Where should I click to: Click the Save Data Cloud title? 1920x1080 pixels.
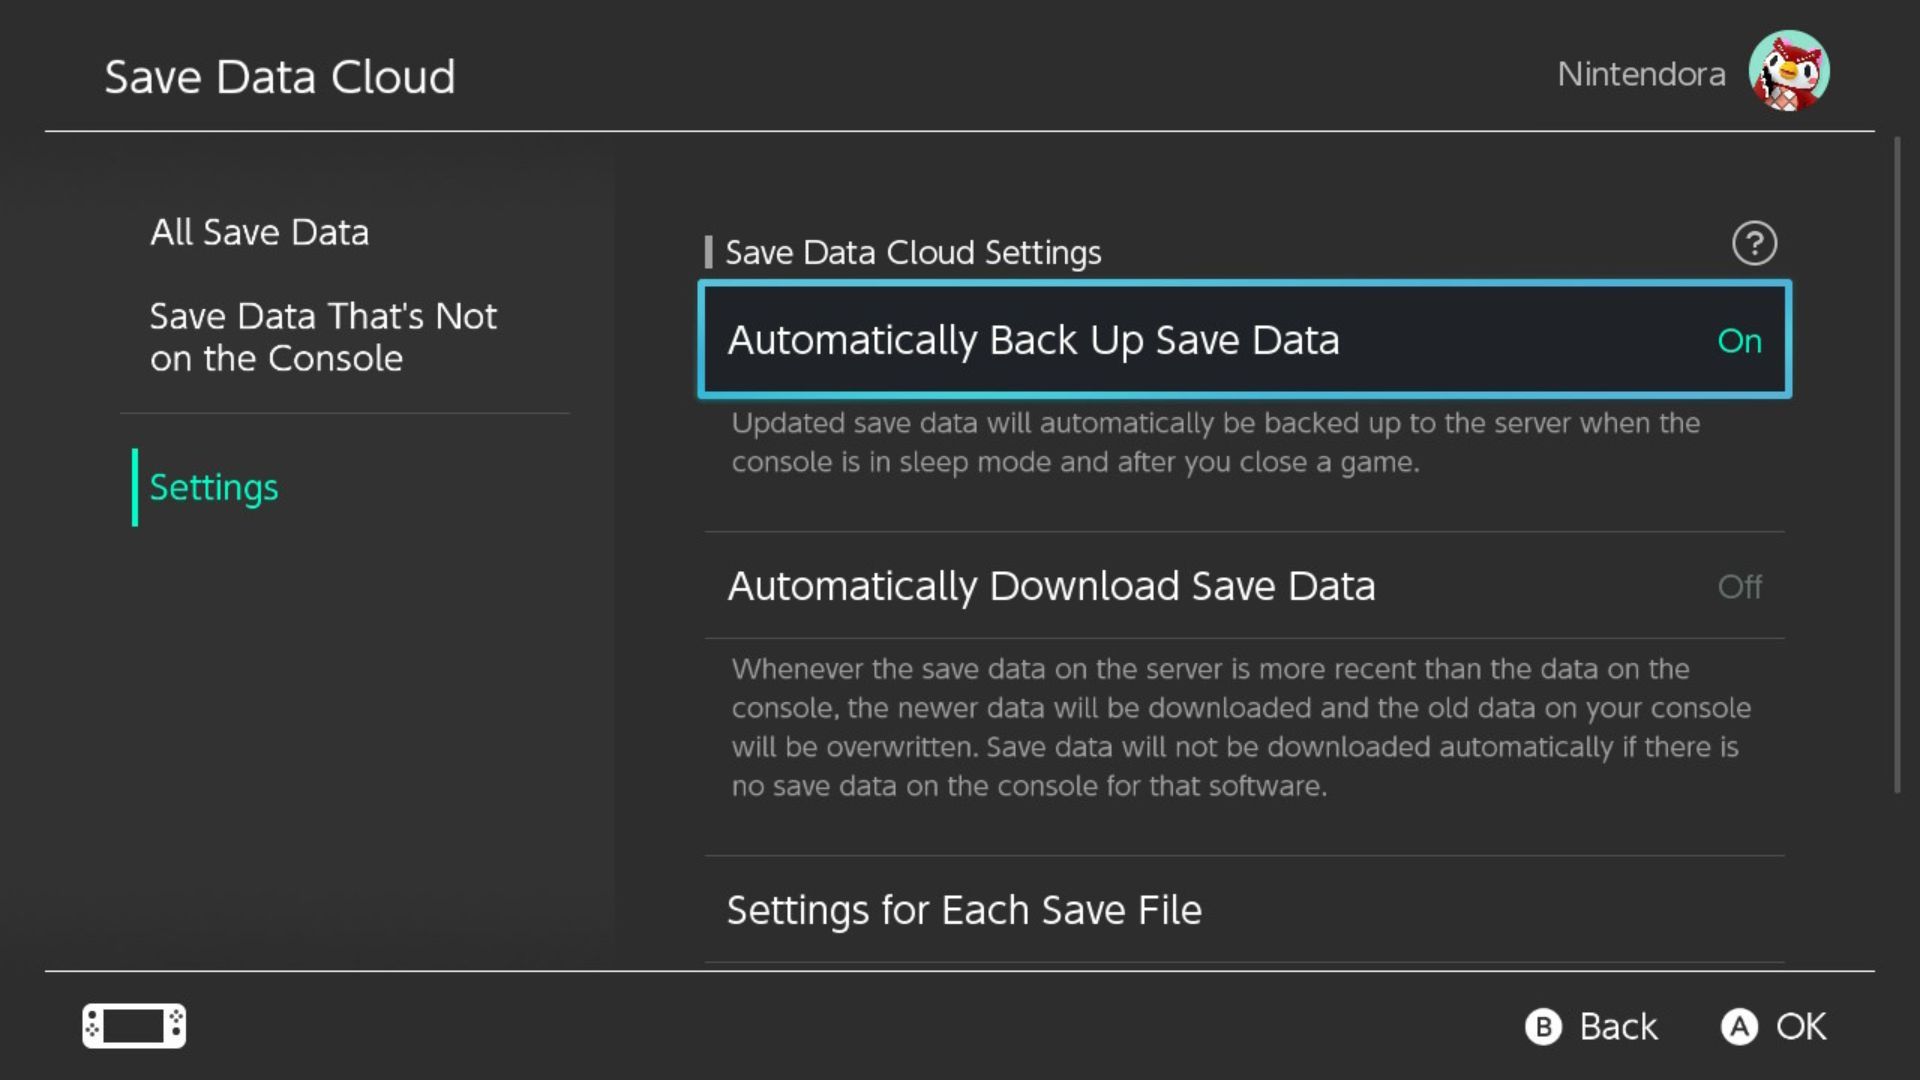pyautogui.click(x=281, y=76)
